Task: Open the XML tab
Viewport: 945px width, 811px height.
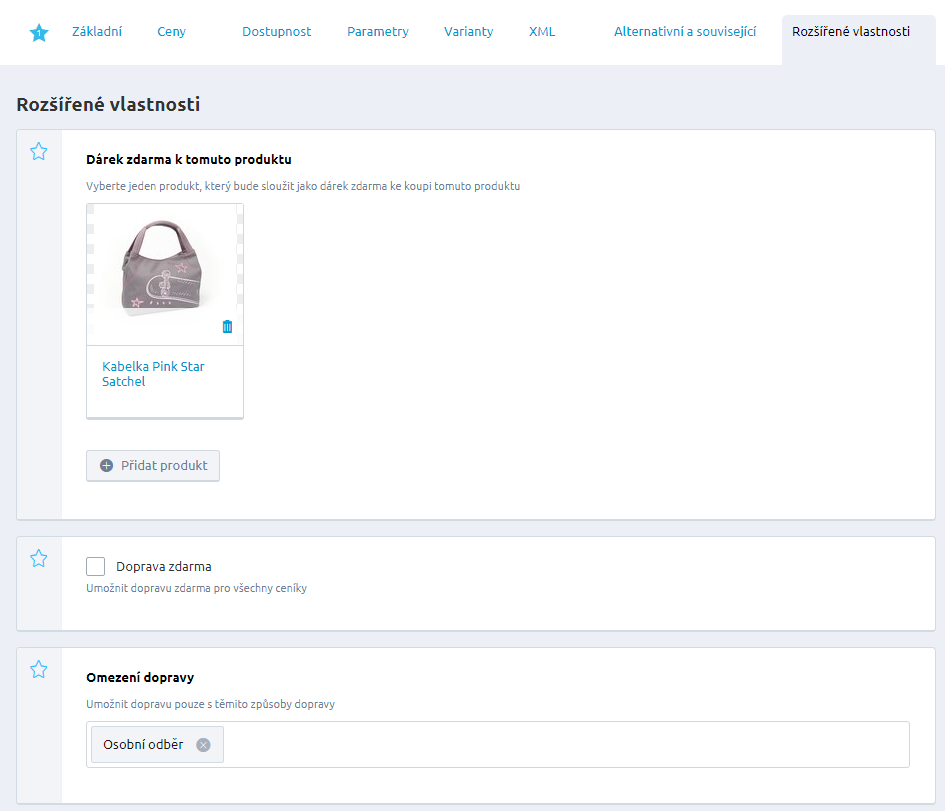Action: (542, 31)
